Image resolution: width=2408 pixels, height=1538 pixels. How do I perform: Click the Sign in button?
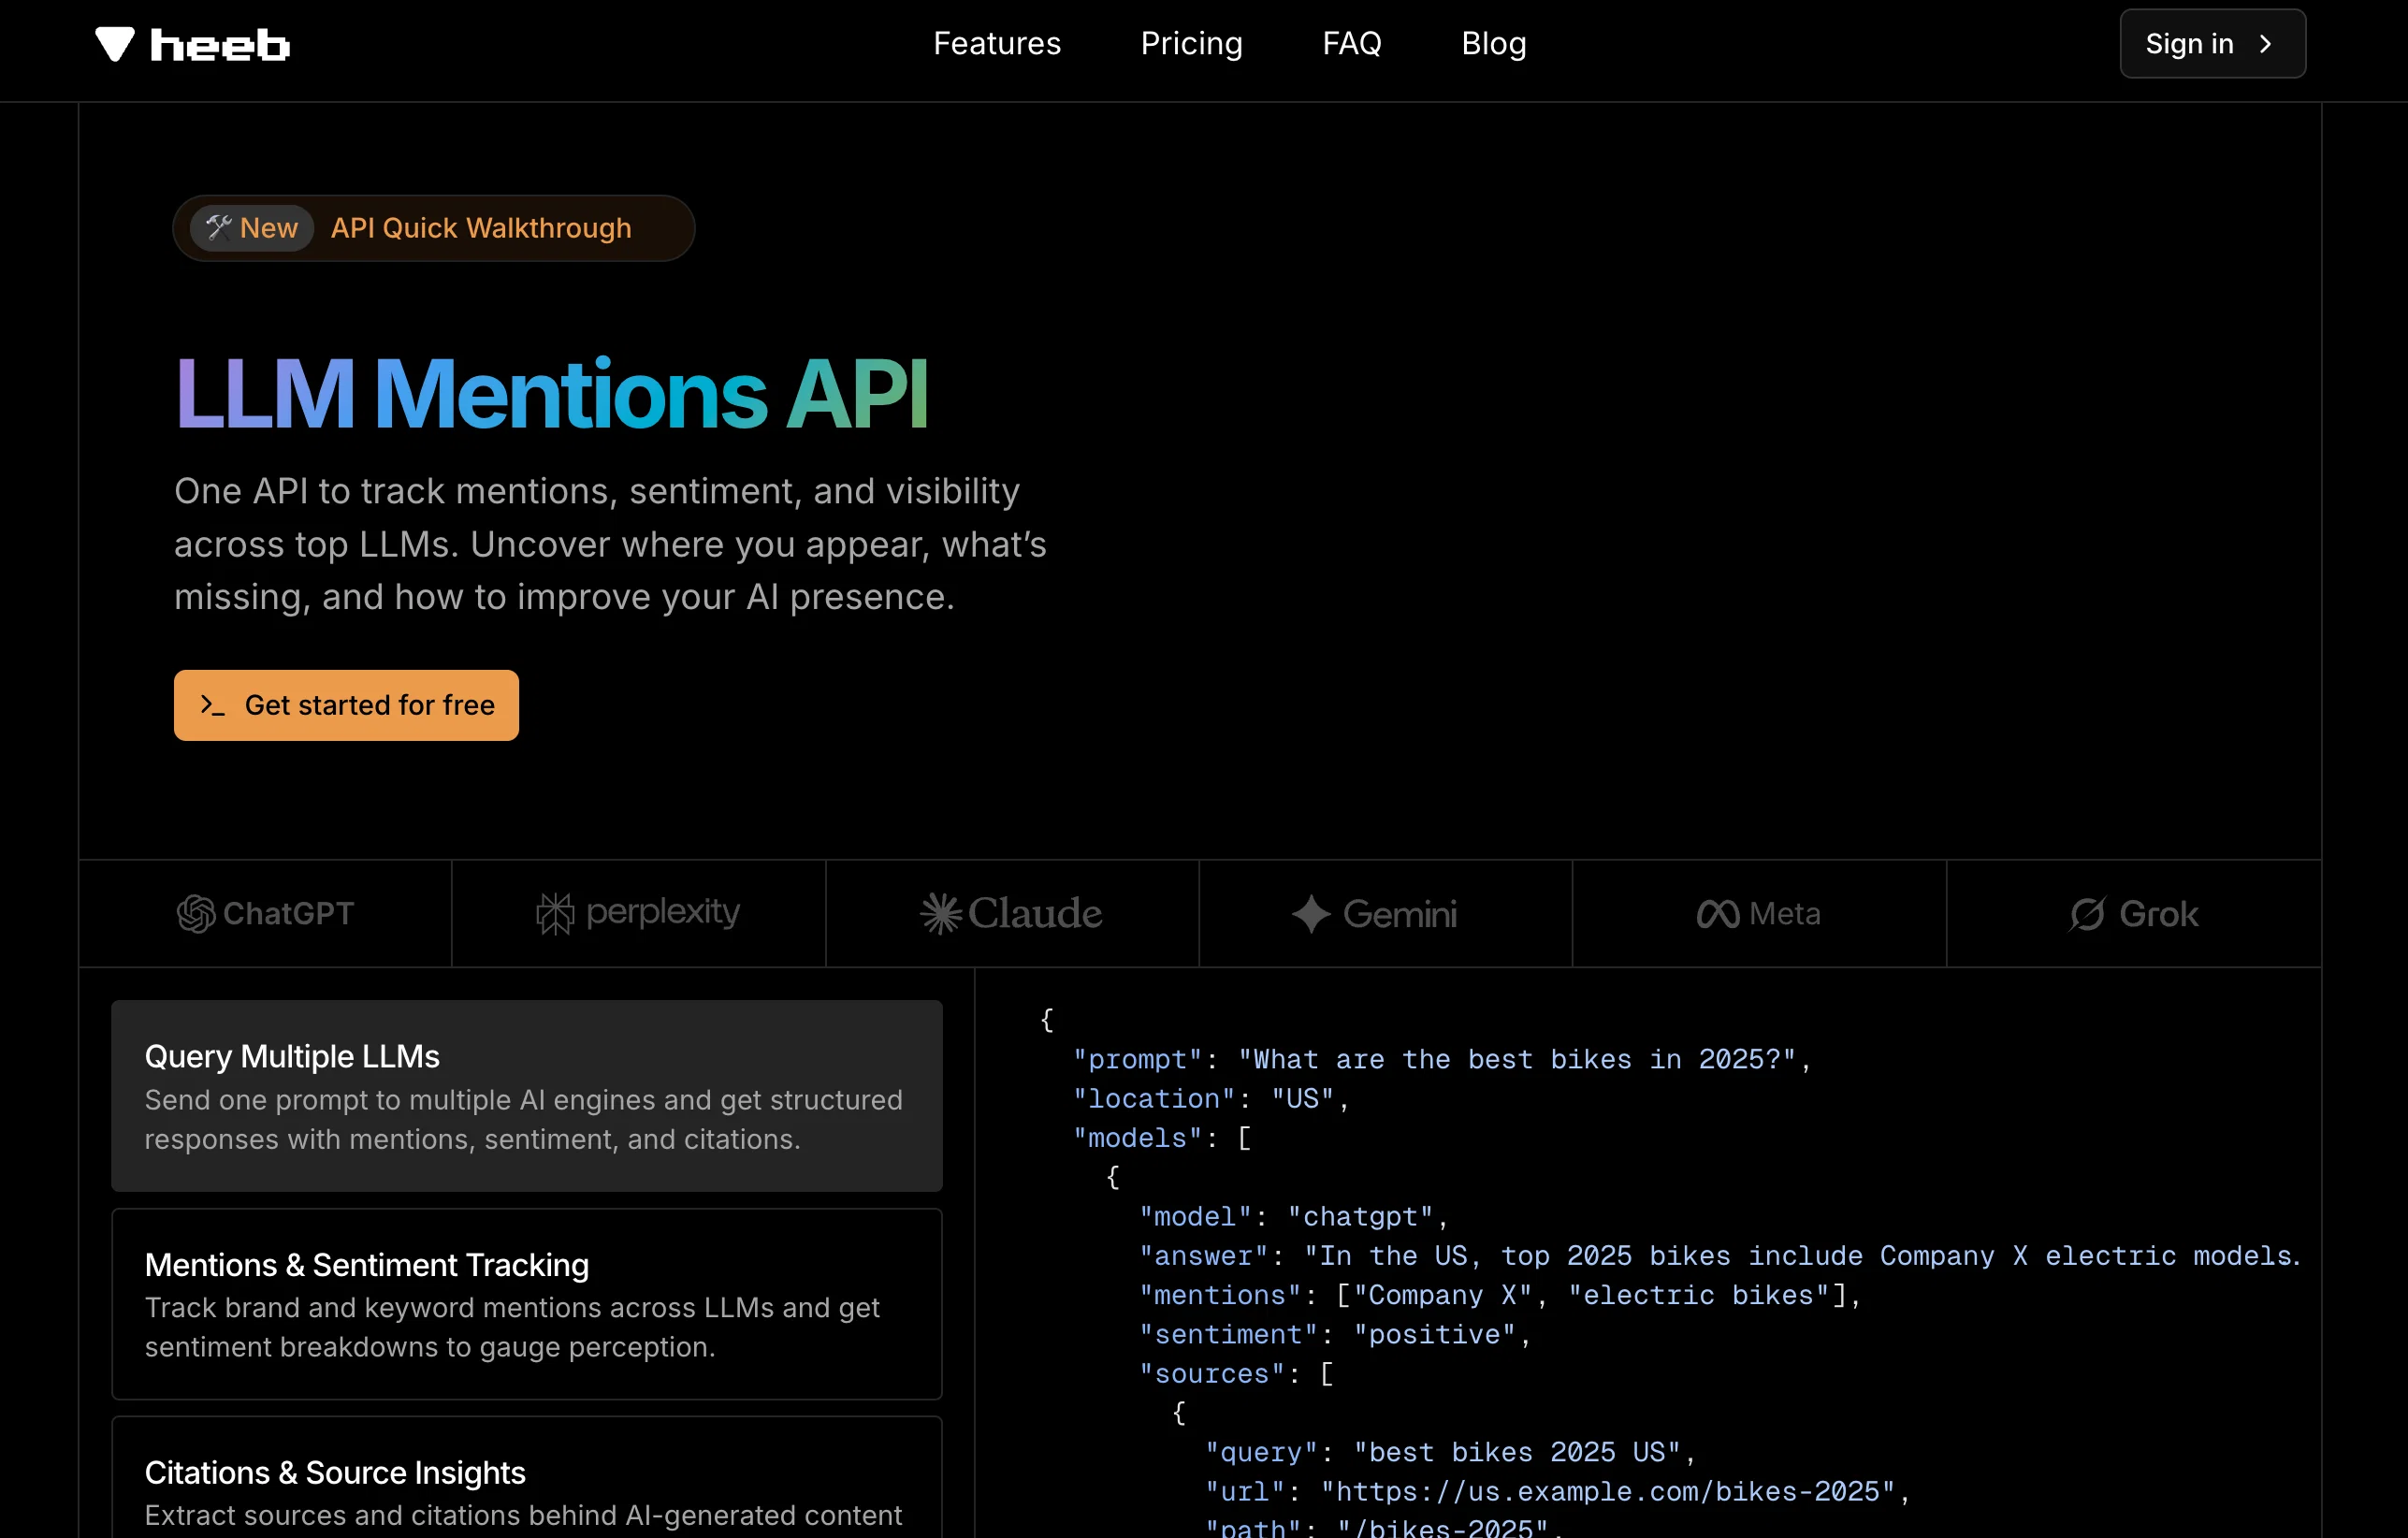click(x=2213, y=44)
